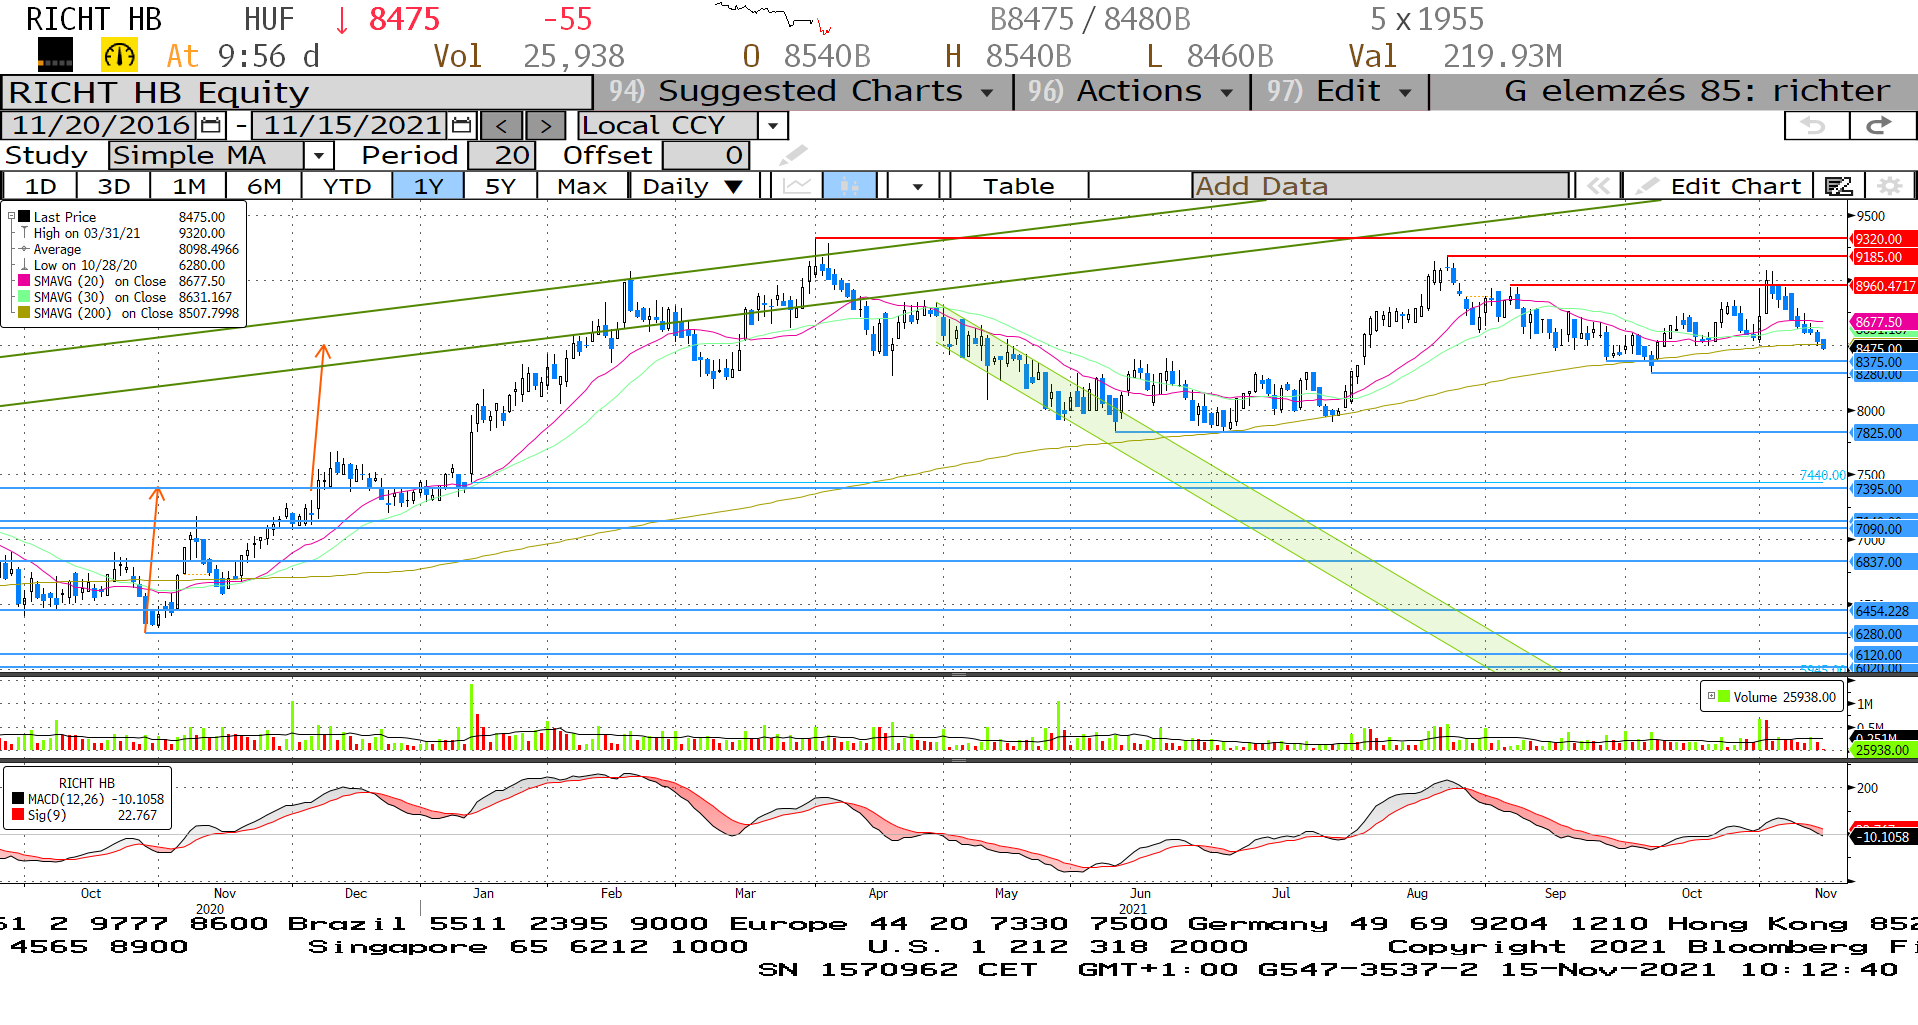This screenshot has width=1918, height=1025.
Task: Open the chart settings gear icon
Action: pos(1889,186)
